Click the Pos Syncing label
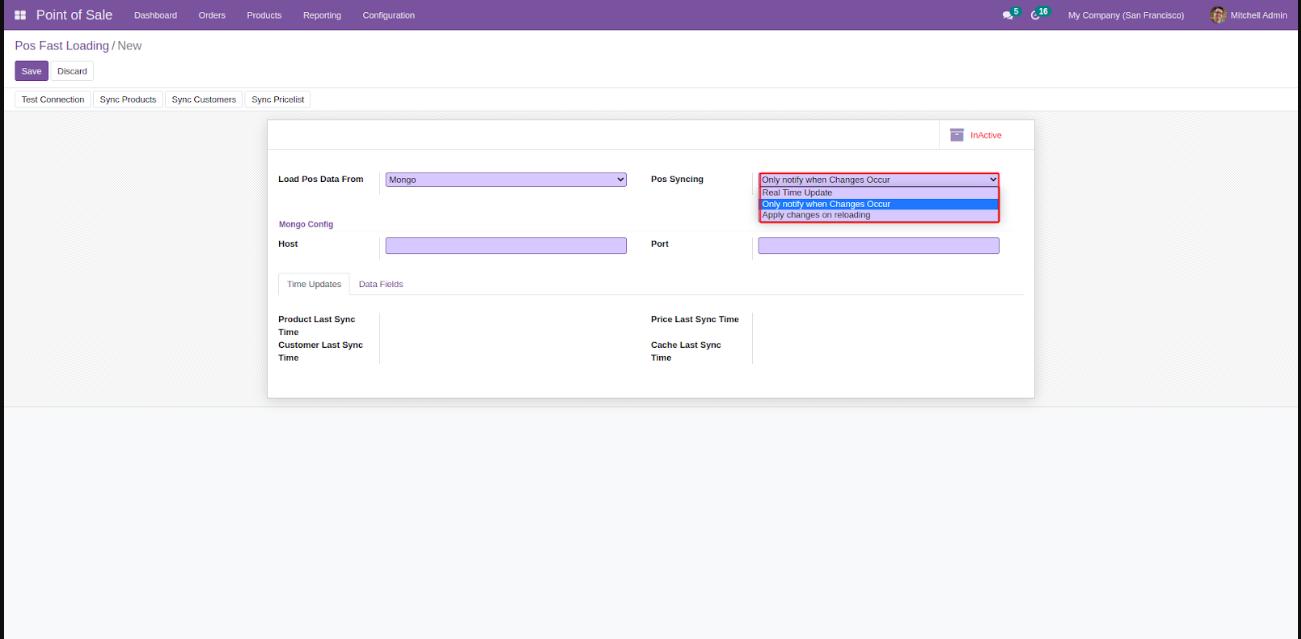Screen dimensions: 1301x639 (x=677, y=179)
